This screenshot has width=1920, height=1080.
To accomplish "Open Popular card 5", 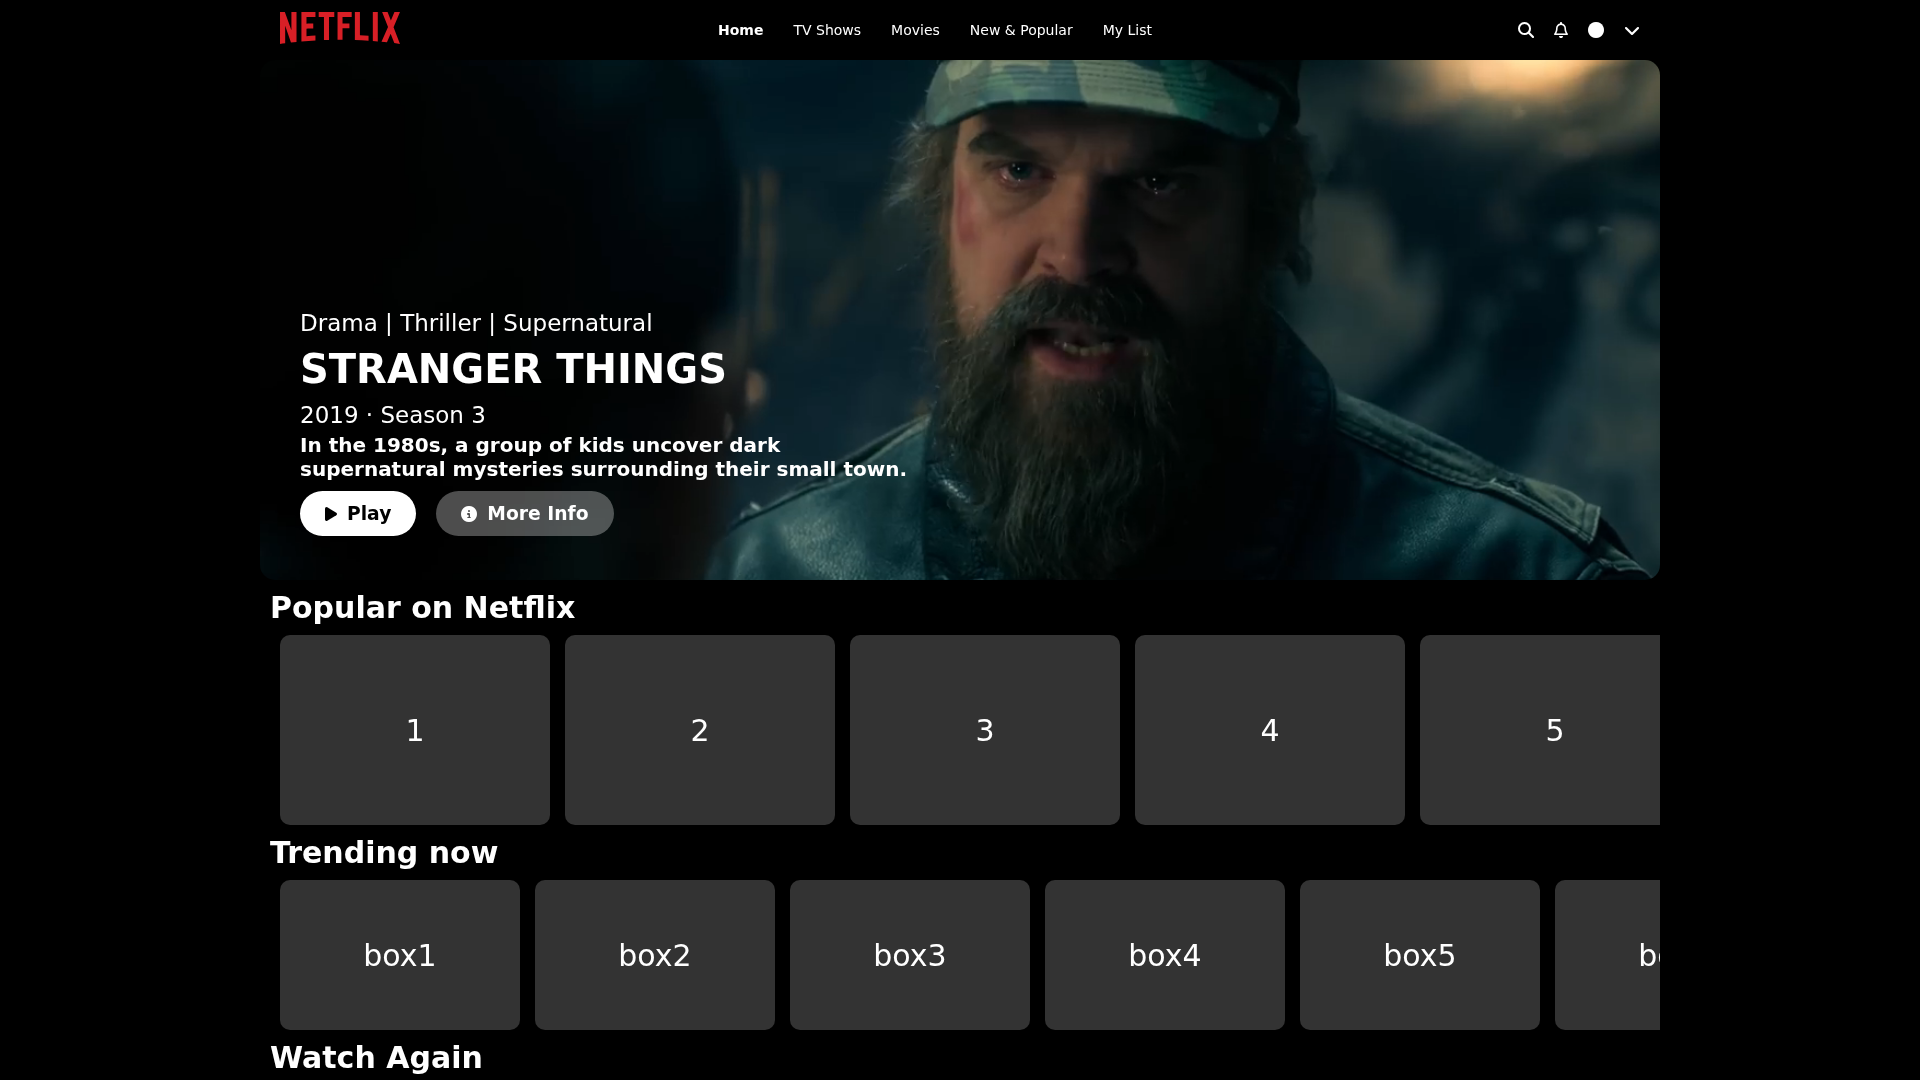I will pyautogui.click(x=1540, y=730).
